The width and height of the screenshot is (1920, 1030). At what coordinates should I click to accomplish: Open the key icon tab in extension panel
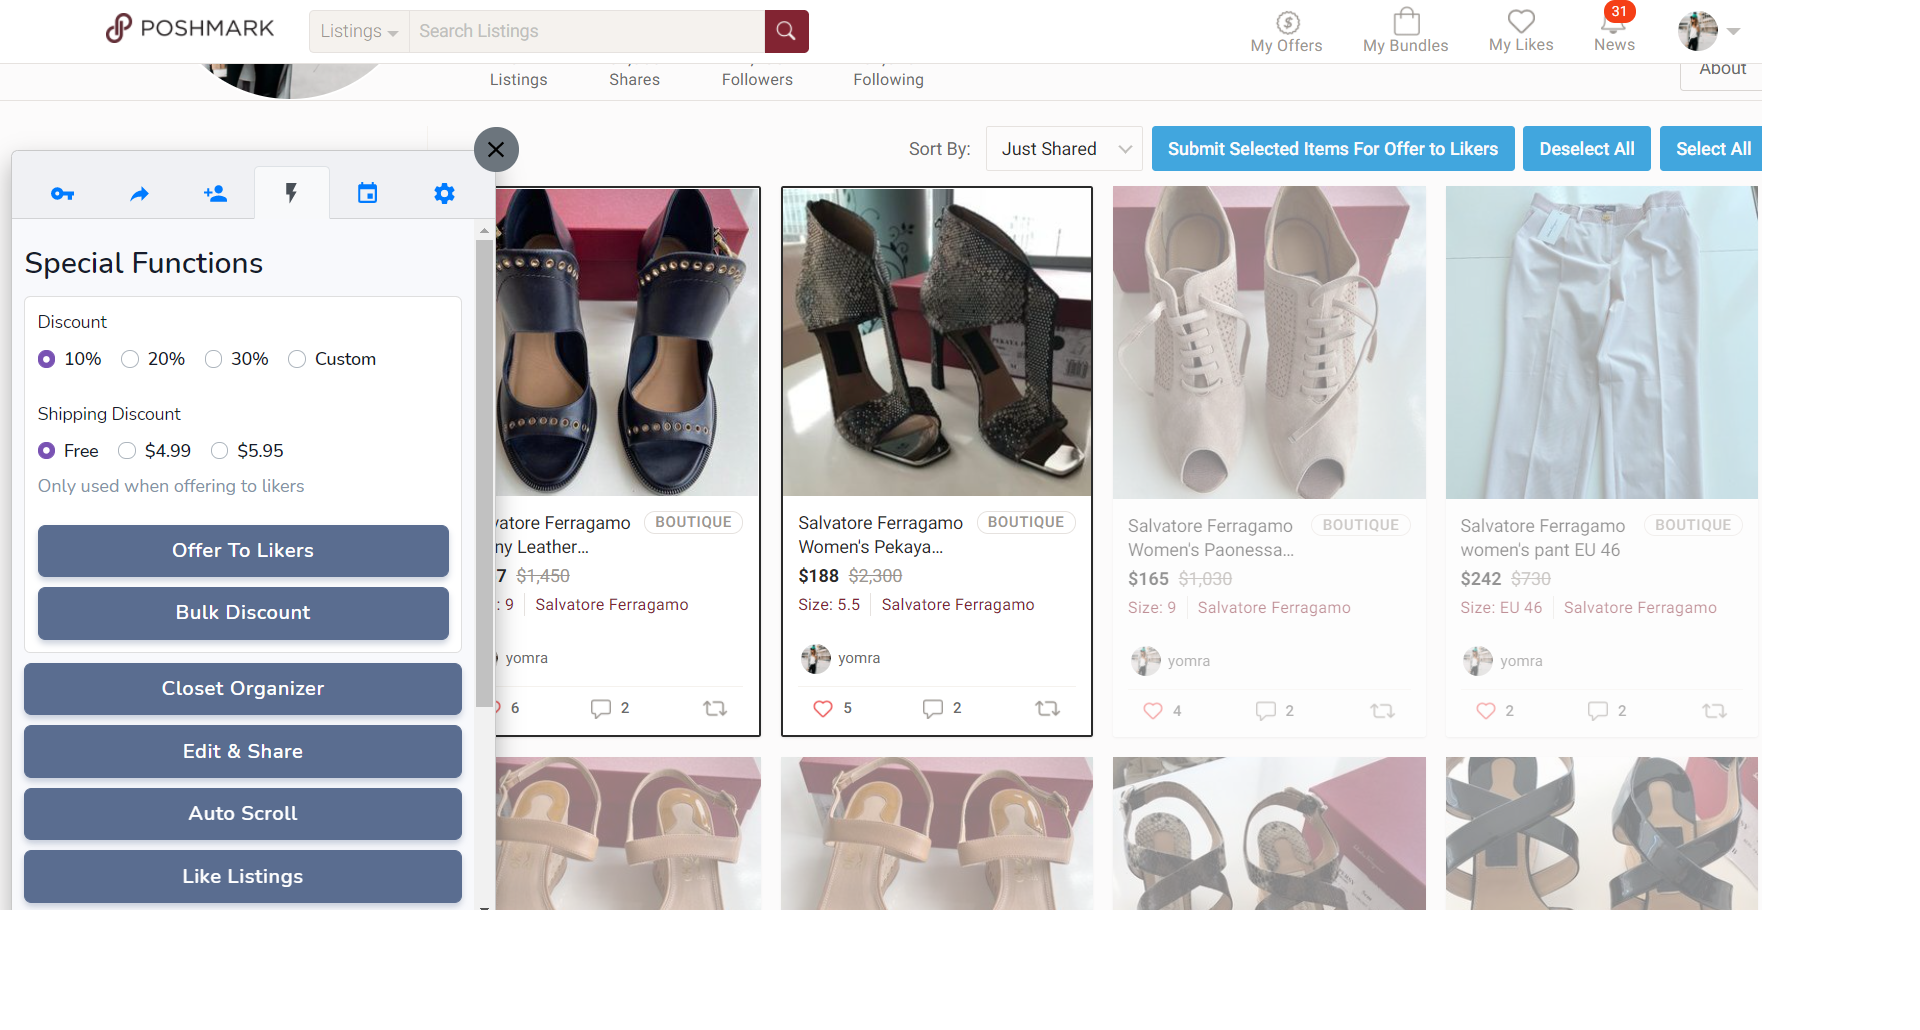pyautogui.click(x=62, y=194)
